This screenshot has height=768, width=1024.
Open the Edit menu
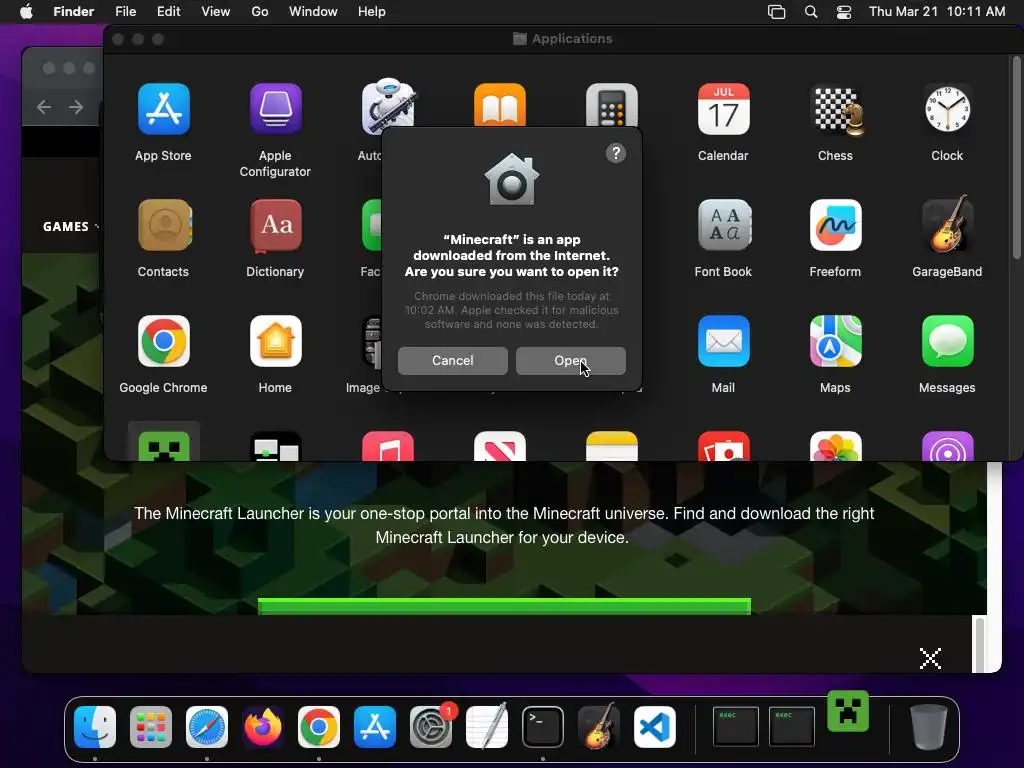tap(168, 12)
